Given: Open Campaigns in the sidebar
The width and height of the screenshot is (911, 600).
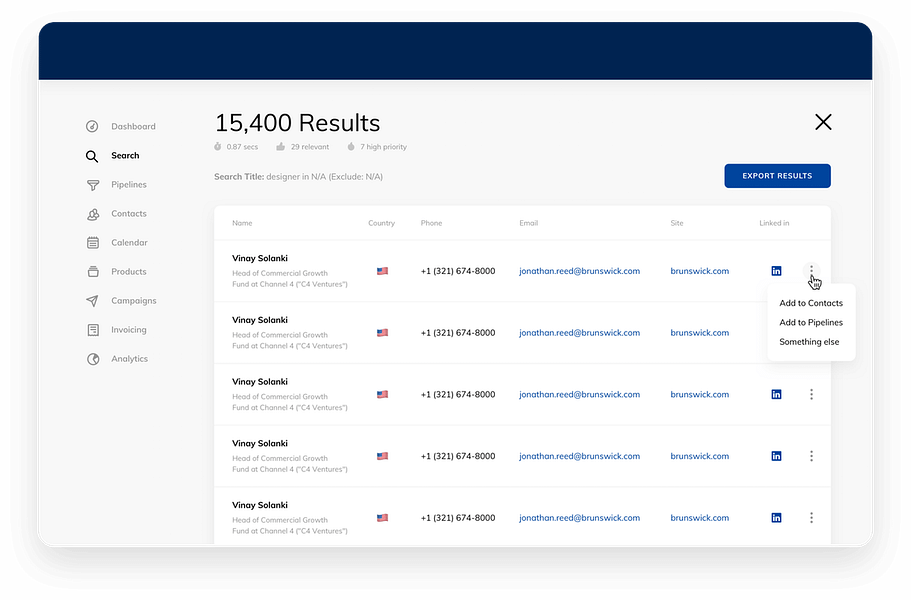Looking at the screenshot, I should pyautogui.click(x=134, y=301).
